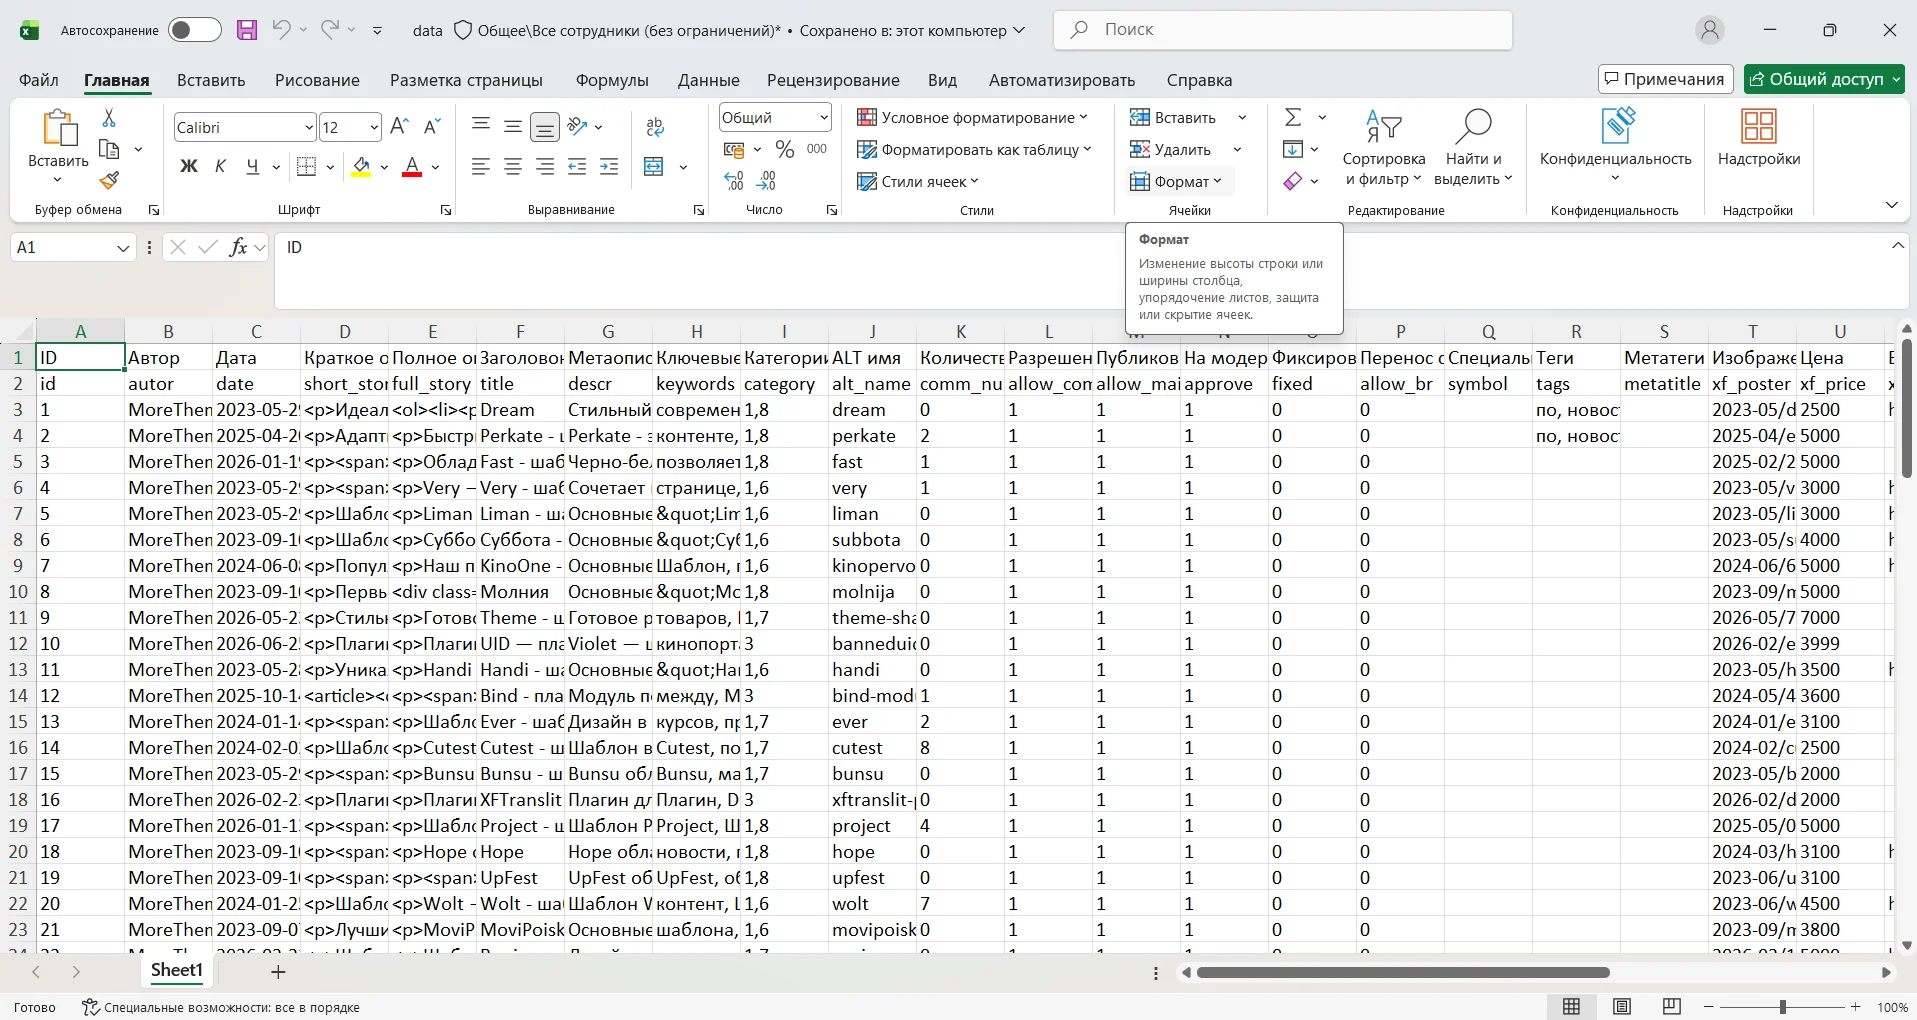
Task: Apply Percent style format
Action: pyautogui.click(x=785, y=149)
